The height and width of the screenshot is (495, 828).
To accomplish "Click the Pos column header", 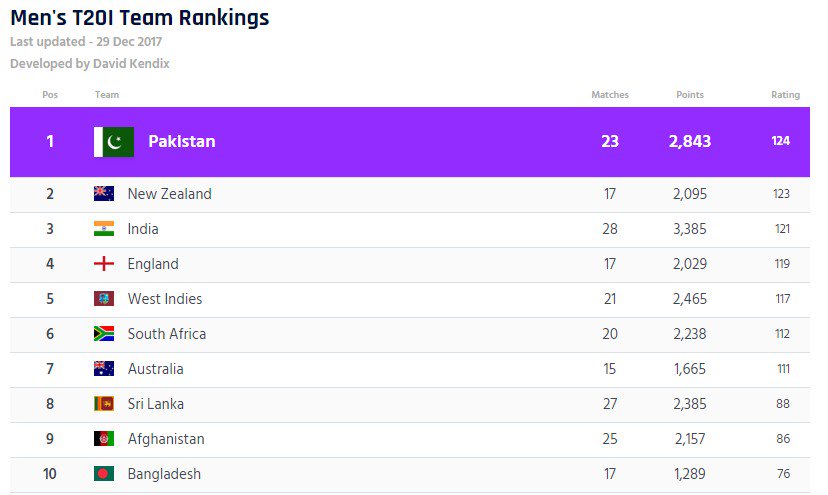I will click(50, 95).
